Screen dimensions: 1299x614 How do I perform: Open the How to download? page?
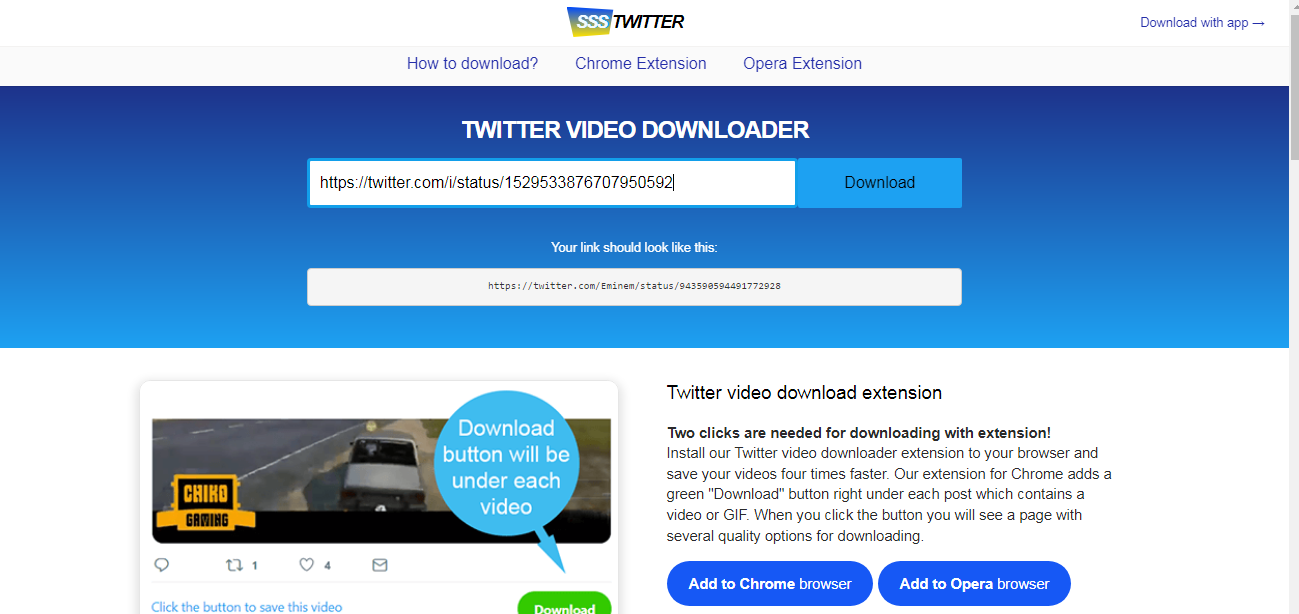point(472,63)
